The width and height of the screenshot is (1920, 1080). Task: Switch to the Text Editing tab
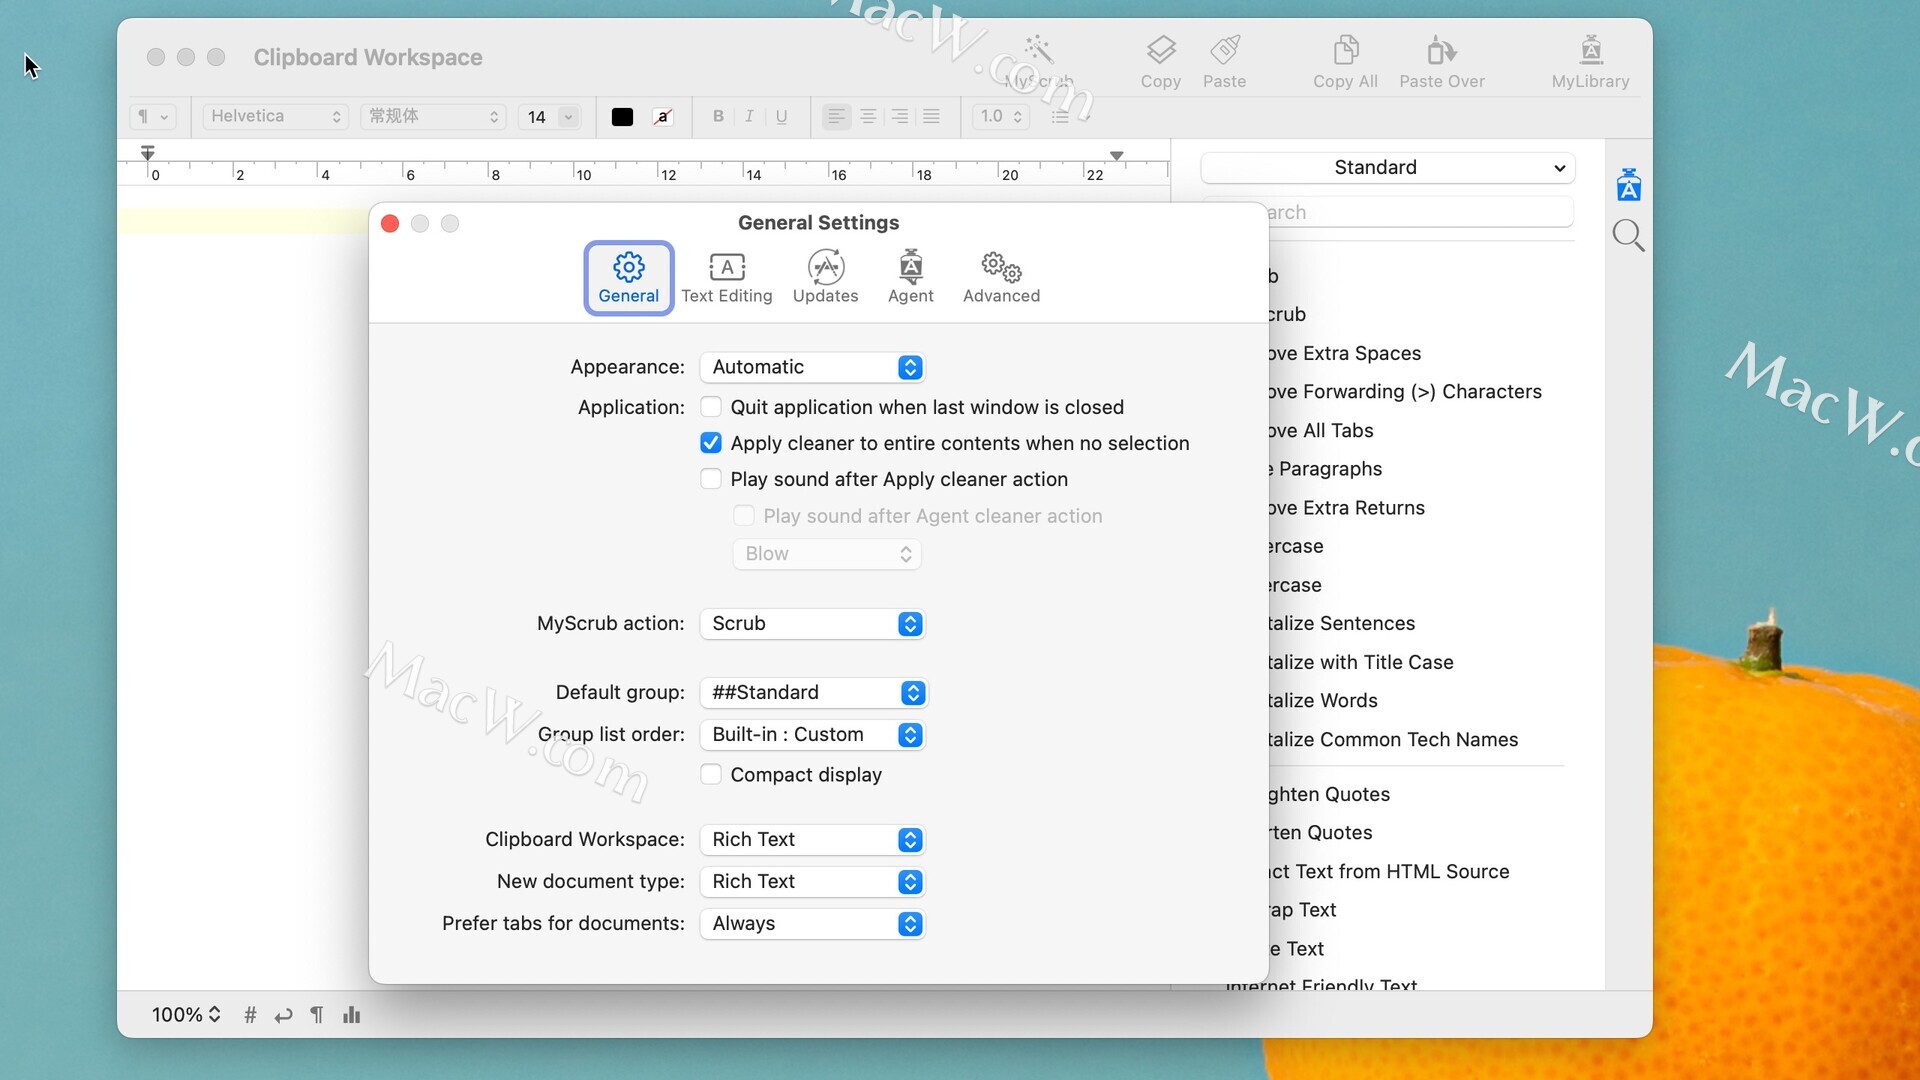(727, 278)
